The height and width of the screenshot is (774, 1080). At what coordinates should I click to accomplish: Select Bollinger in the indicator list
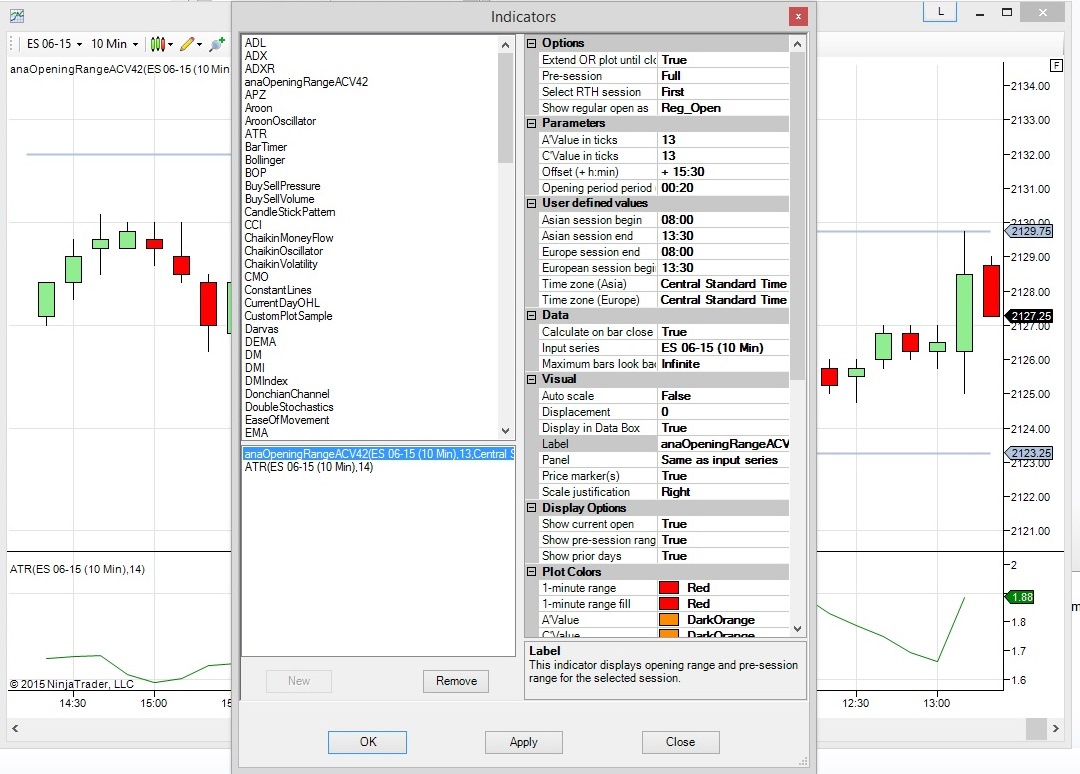pos(264,160)
